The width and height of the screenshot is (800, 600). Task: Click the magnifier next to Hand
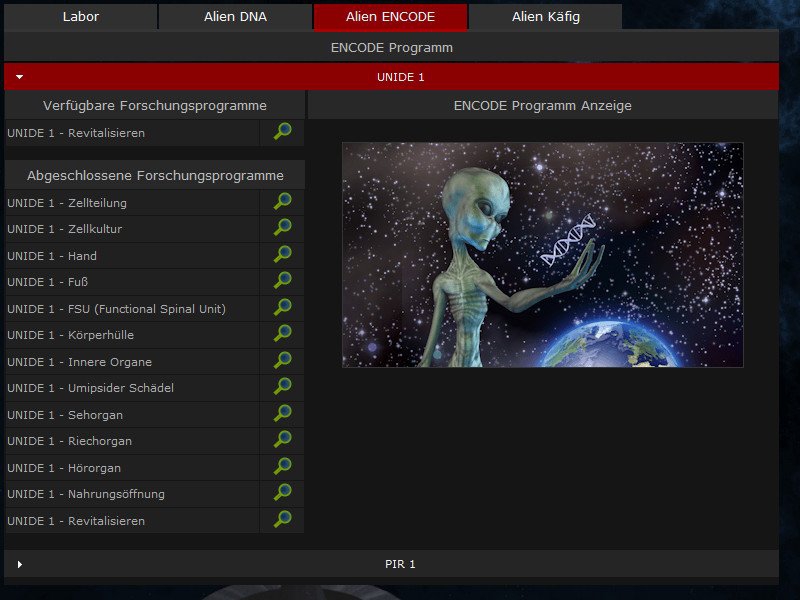(x=282, y=255)
